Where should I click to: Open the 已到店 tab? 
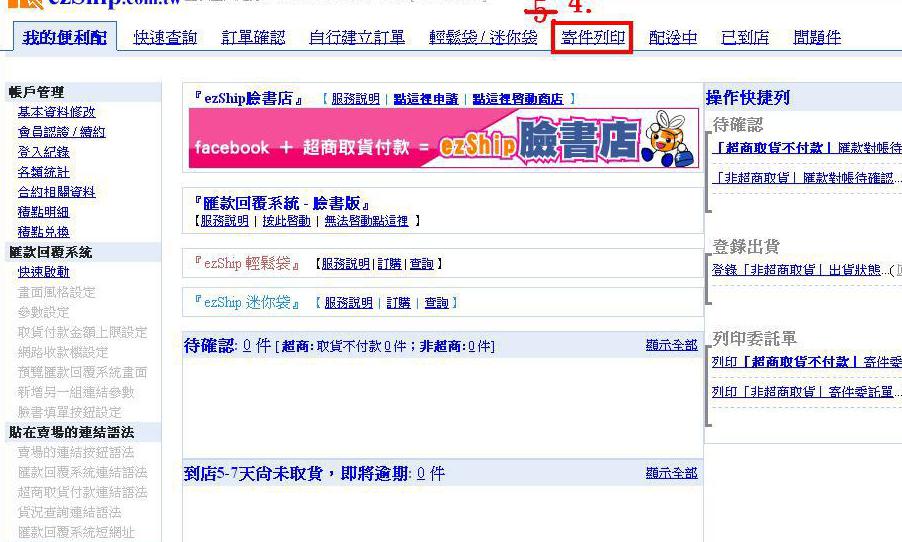click(x=745, y=37)
